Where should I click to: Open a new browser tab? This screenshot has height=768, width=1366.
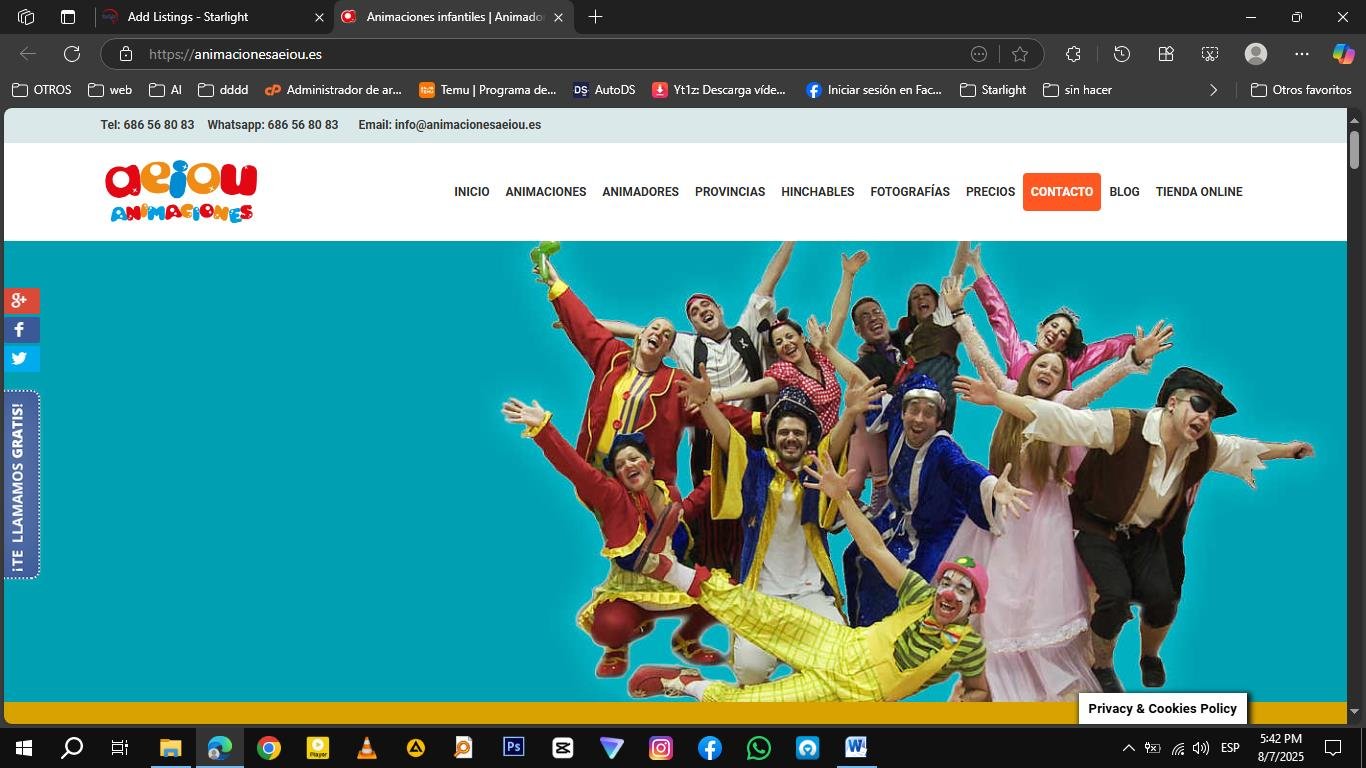point(595,17)
